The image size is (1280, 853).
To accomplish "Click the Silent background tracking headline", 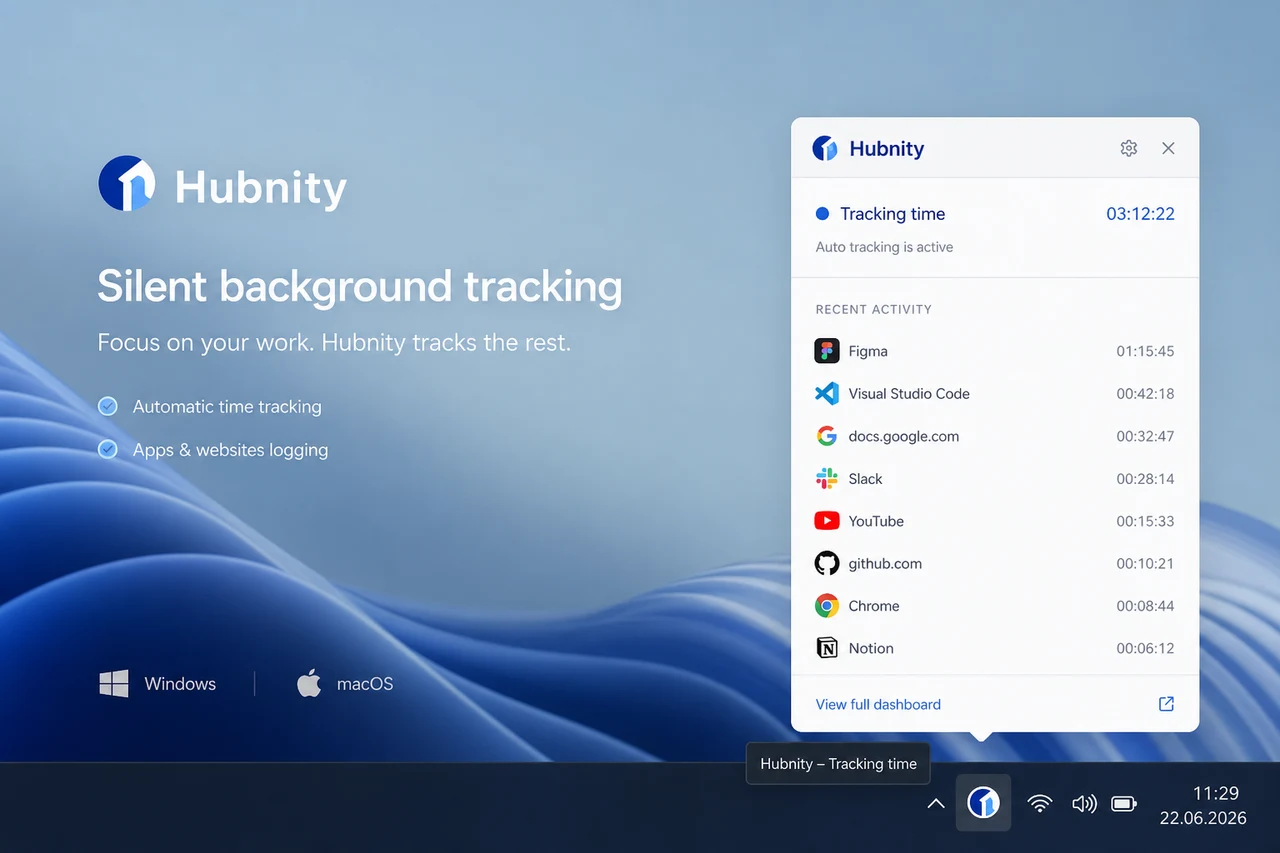I will [x=360, y=287].
